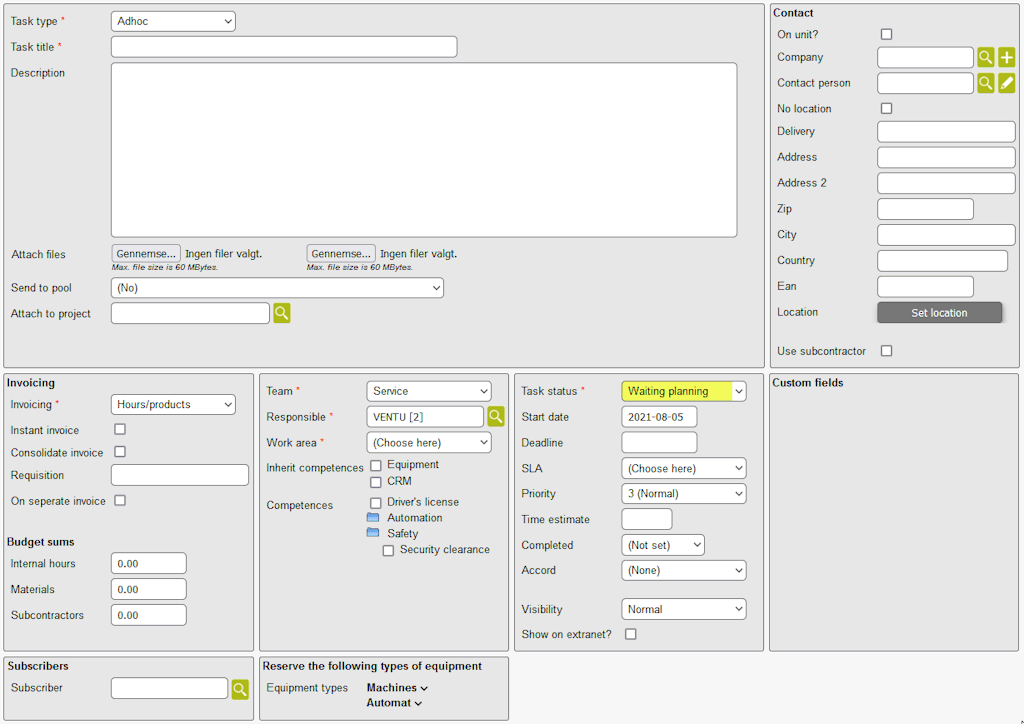Viewport: 1024px width, 724px height.
Task: Open the yellow highlighted Task status dropdown
Action: coord(683,391)
